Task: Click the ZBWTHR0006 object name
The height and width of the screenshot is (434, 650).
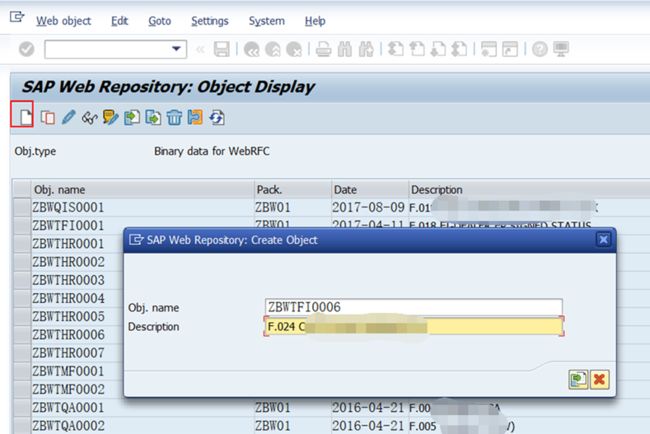Action: pos(68,335)
